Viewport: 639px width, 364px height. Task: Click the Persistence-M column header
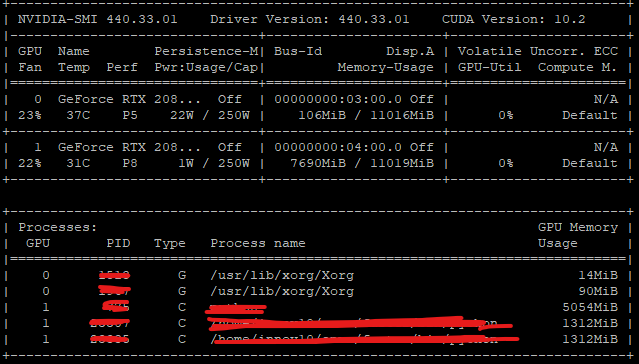tap(206, 51)
